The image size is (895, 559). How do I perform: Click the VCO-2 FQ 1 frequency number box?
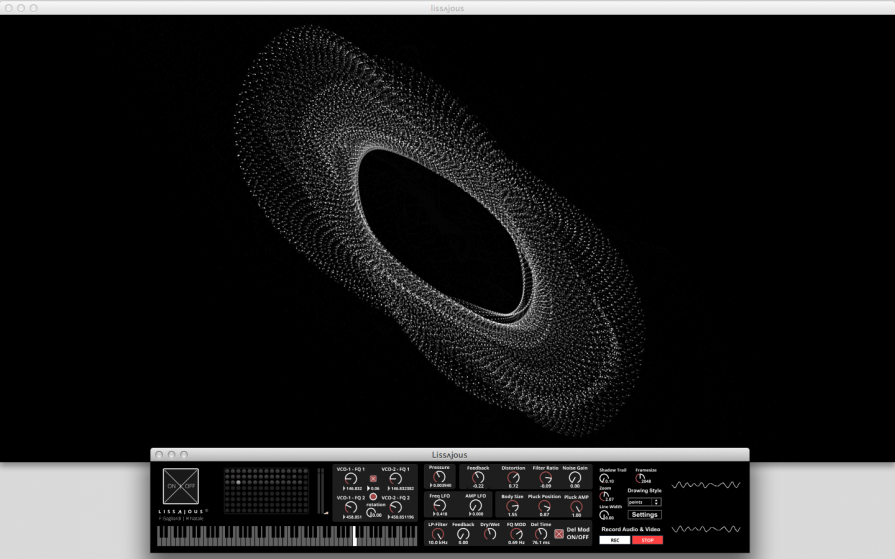(401, 489)
